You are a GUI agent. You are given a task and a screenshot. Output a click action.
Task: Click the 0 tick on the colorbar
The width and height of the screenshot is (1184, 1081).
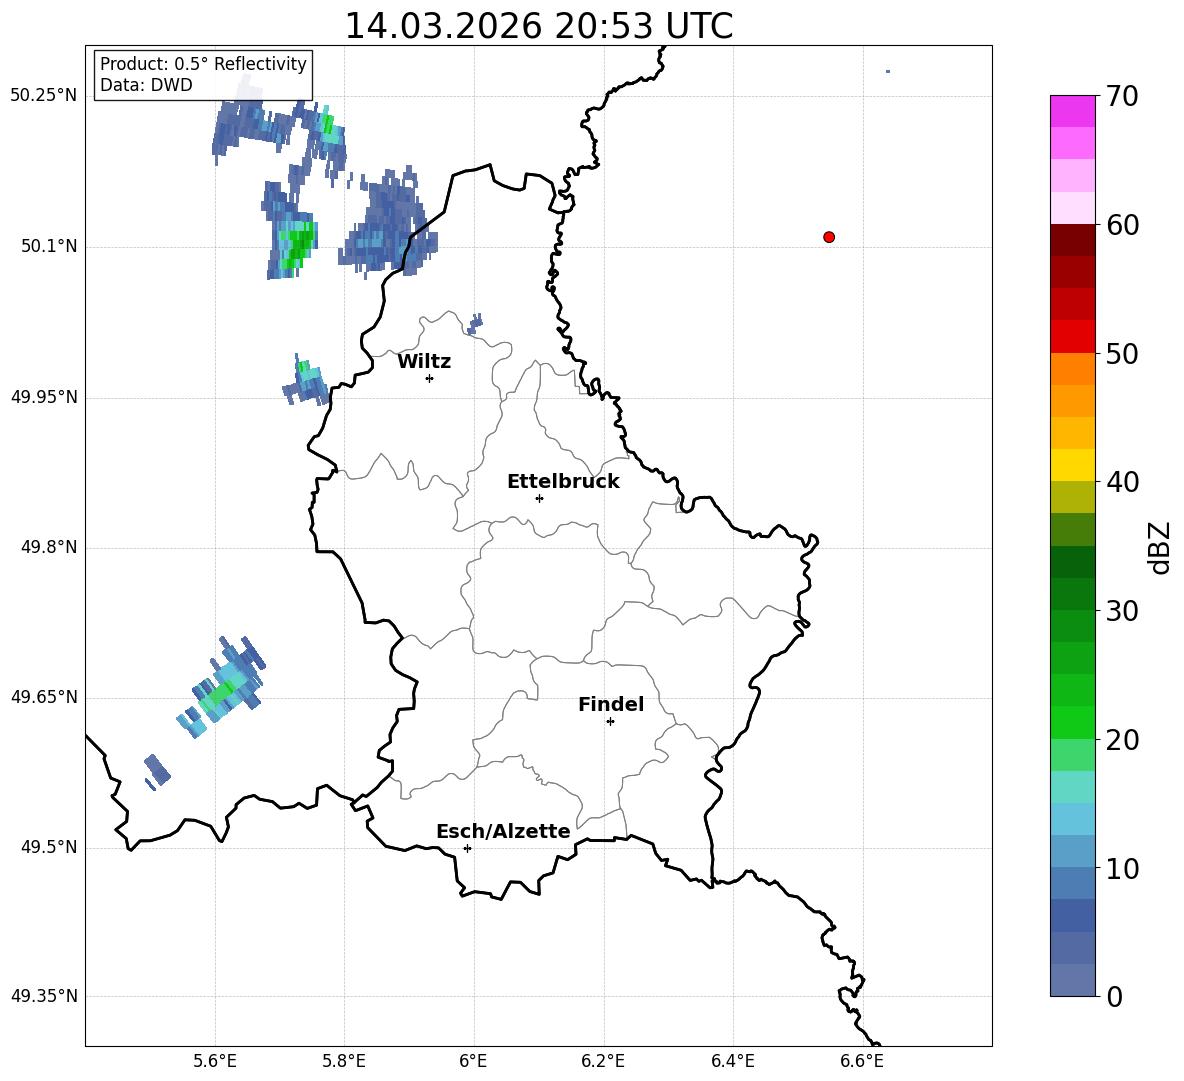1115,996
